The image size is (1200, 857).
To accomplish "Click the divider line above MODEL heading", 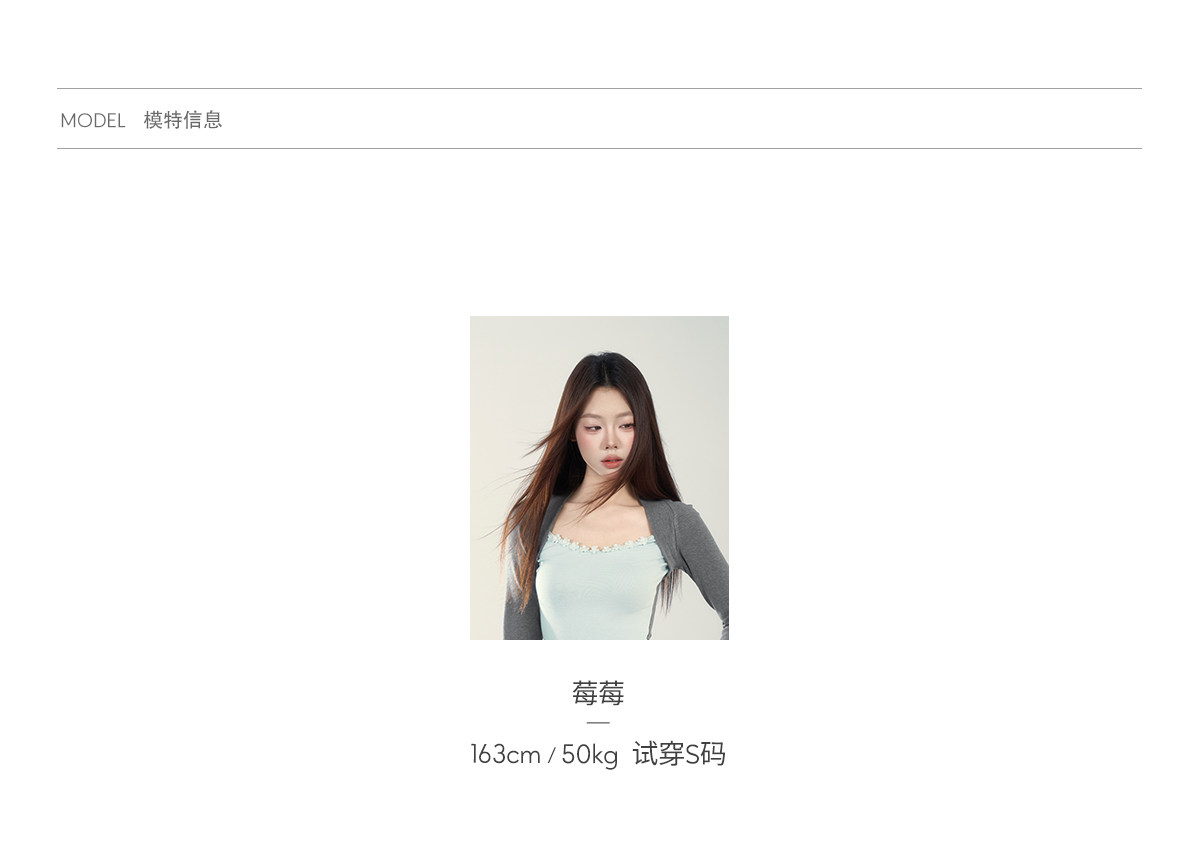I will [x=599, y=89].
